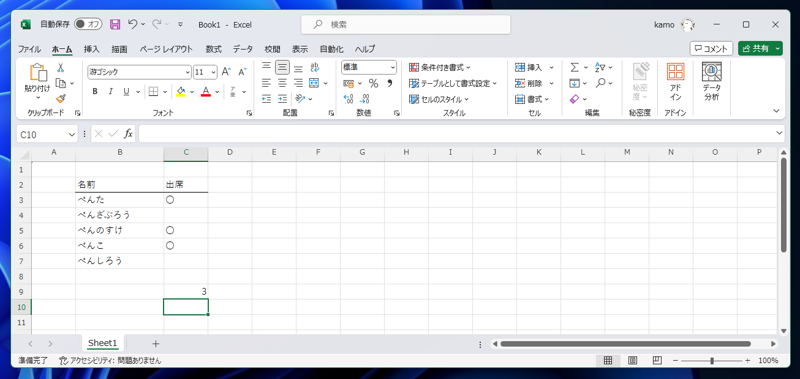The width and height of the screenshot is (800, 379).
Task: Click the Increase Indent icon
Action: click(282, 98)
